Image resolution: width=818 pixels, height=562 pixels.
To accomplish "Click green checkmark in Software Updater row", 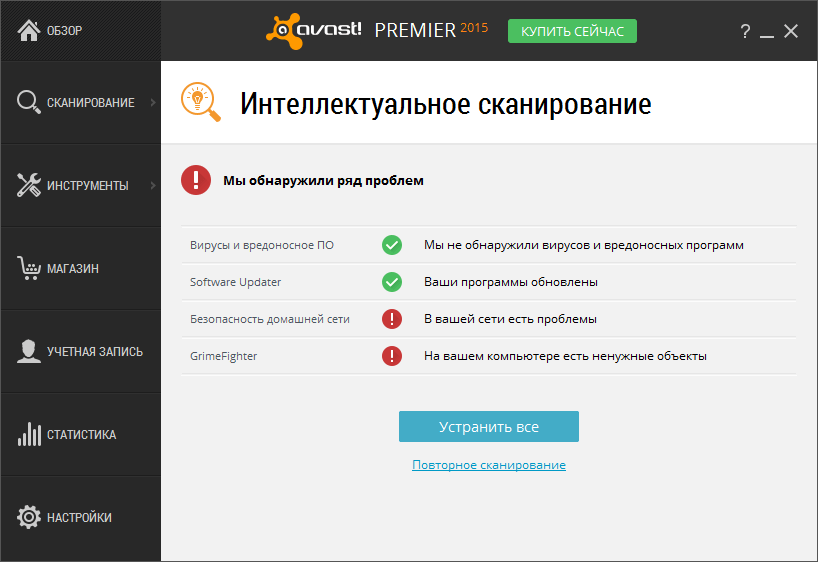I will pyautogui.click(x=392, y=282).
